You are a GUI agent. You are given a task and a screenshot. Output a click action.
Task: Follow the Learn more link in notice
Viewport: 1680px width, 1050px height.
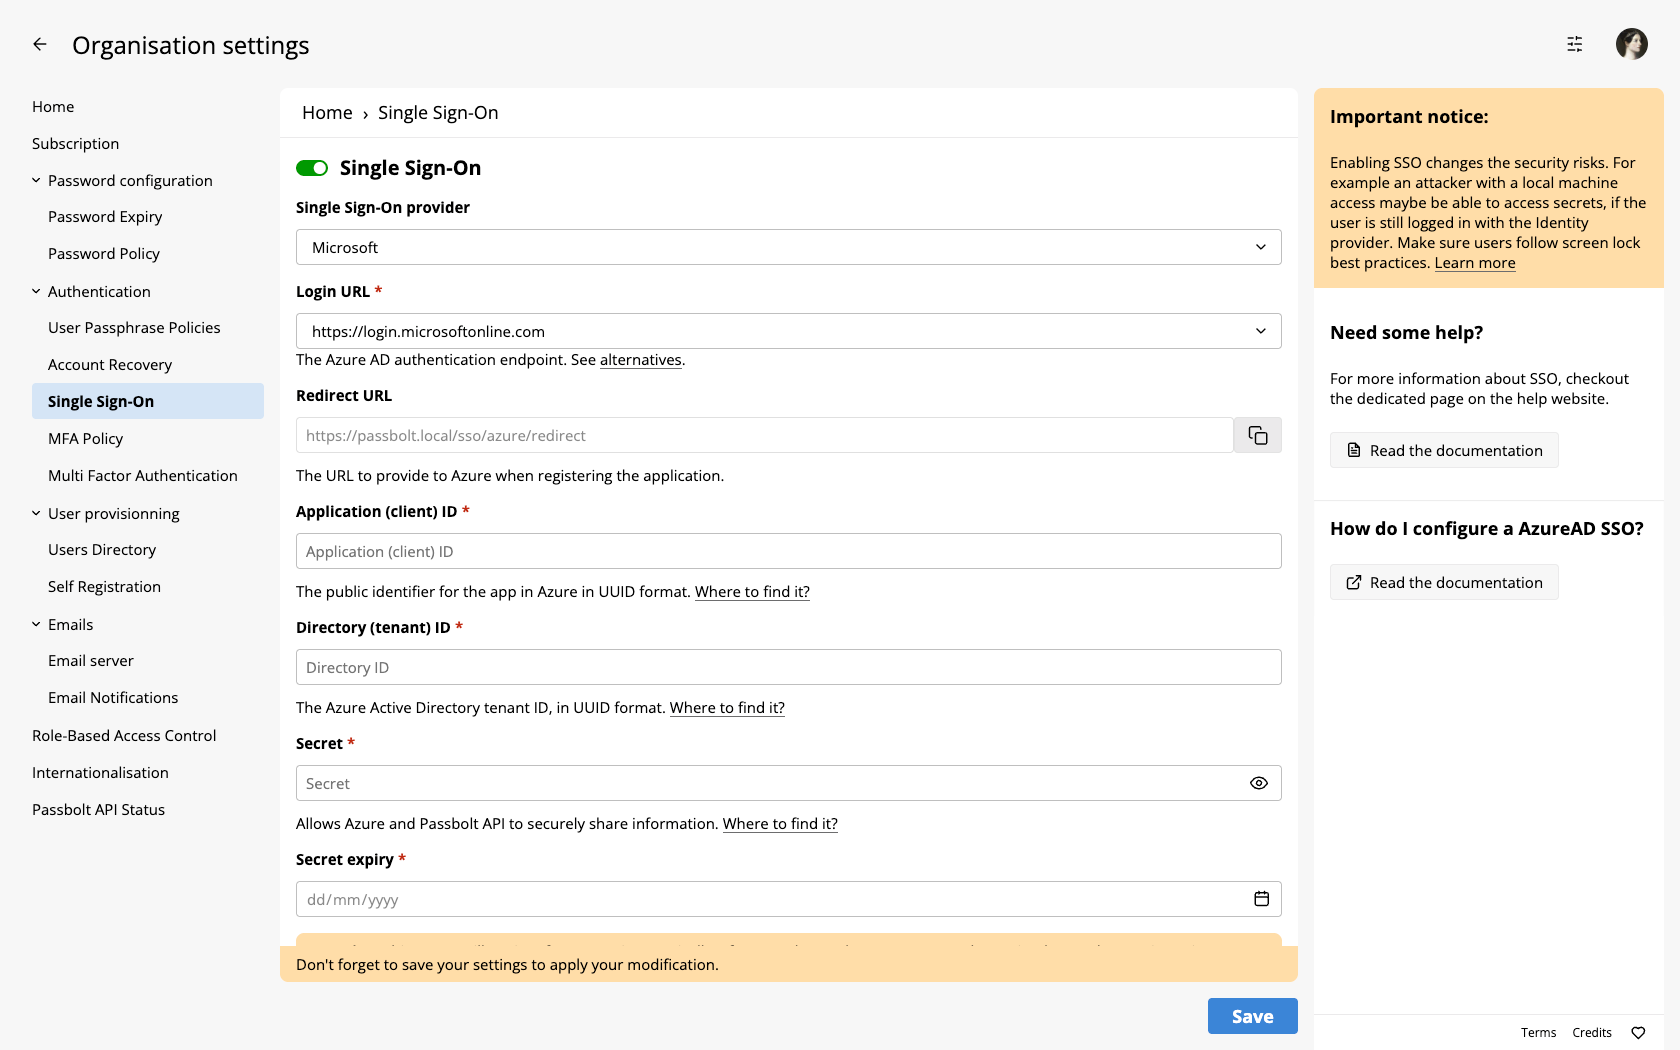tap(1475, 263)
